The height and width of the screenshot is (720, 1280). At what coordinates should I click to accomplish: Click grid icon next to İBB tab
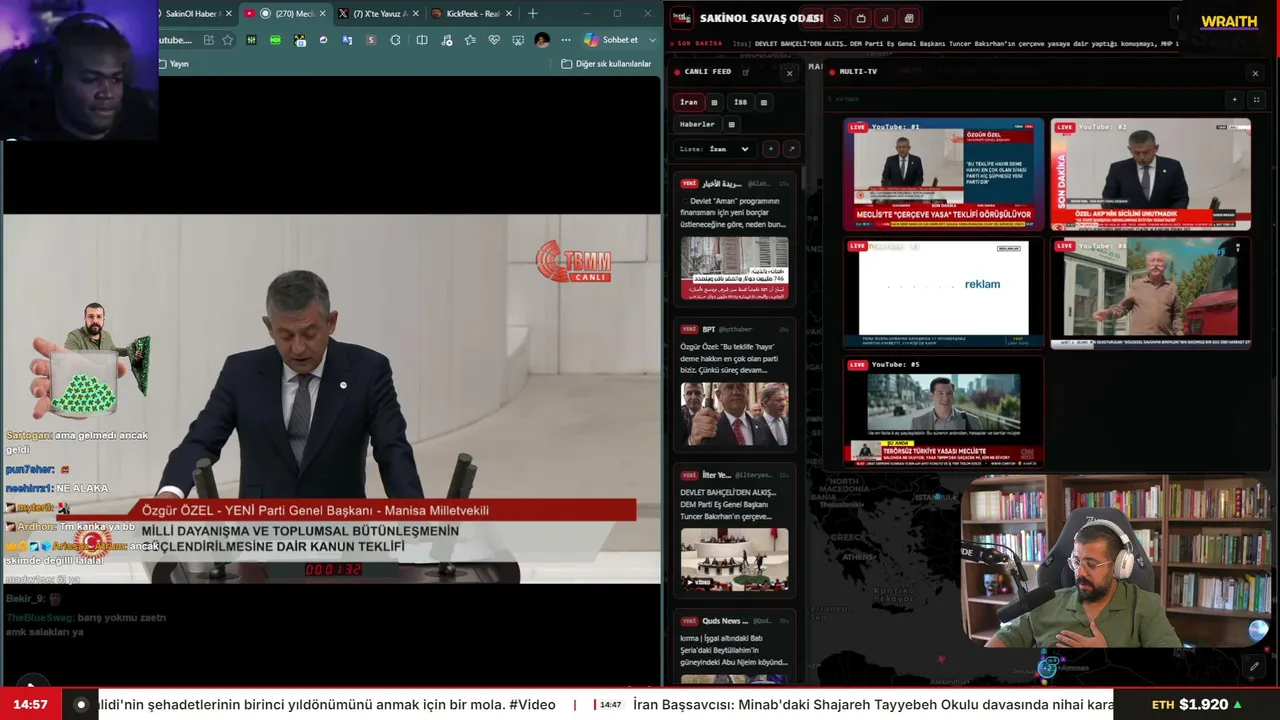pos(764,102)
